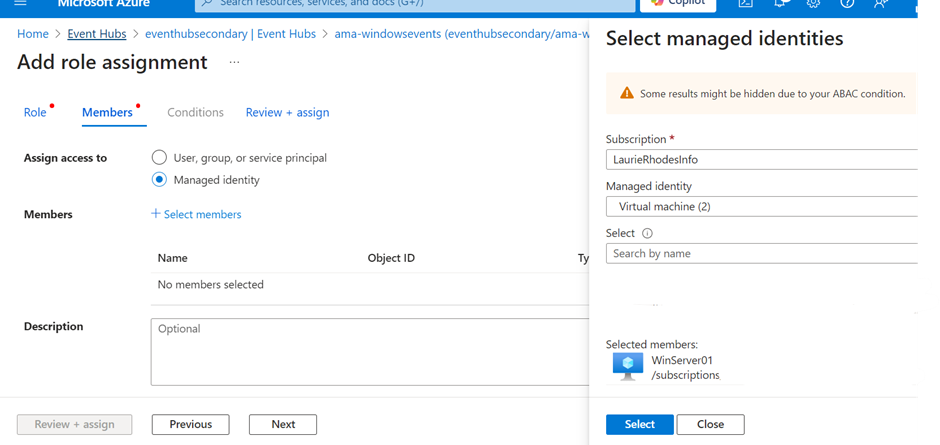This screenshot has height=445, width=940.
Task: Click the WinServer01 virtual machine icon
Action: 628,366
